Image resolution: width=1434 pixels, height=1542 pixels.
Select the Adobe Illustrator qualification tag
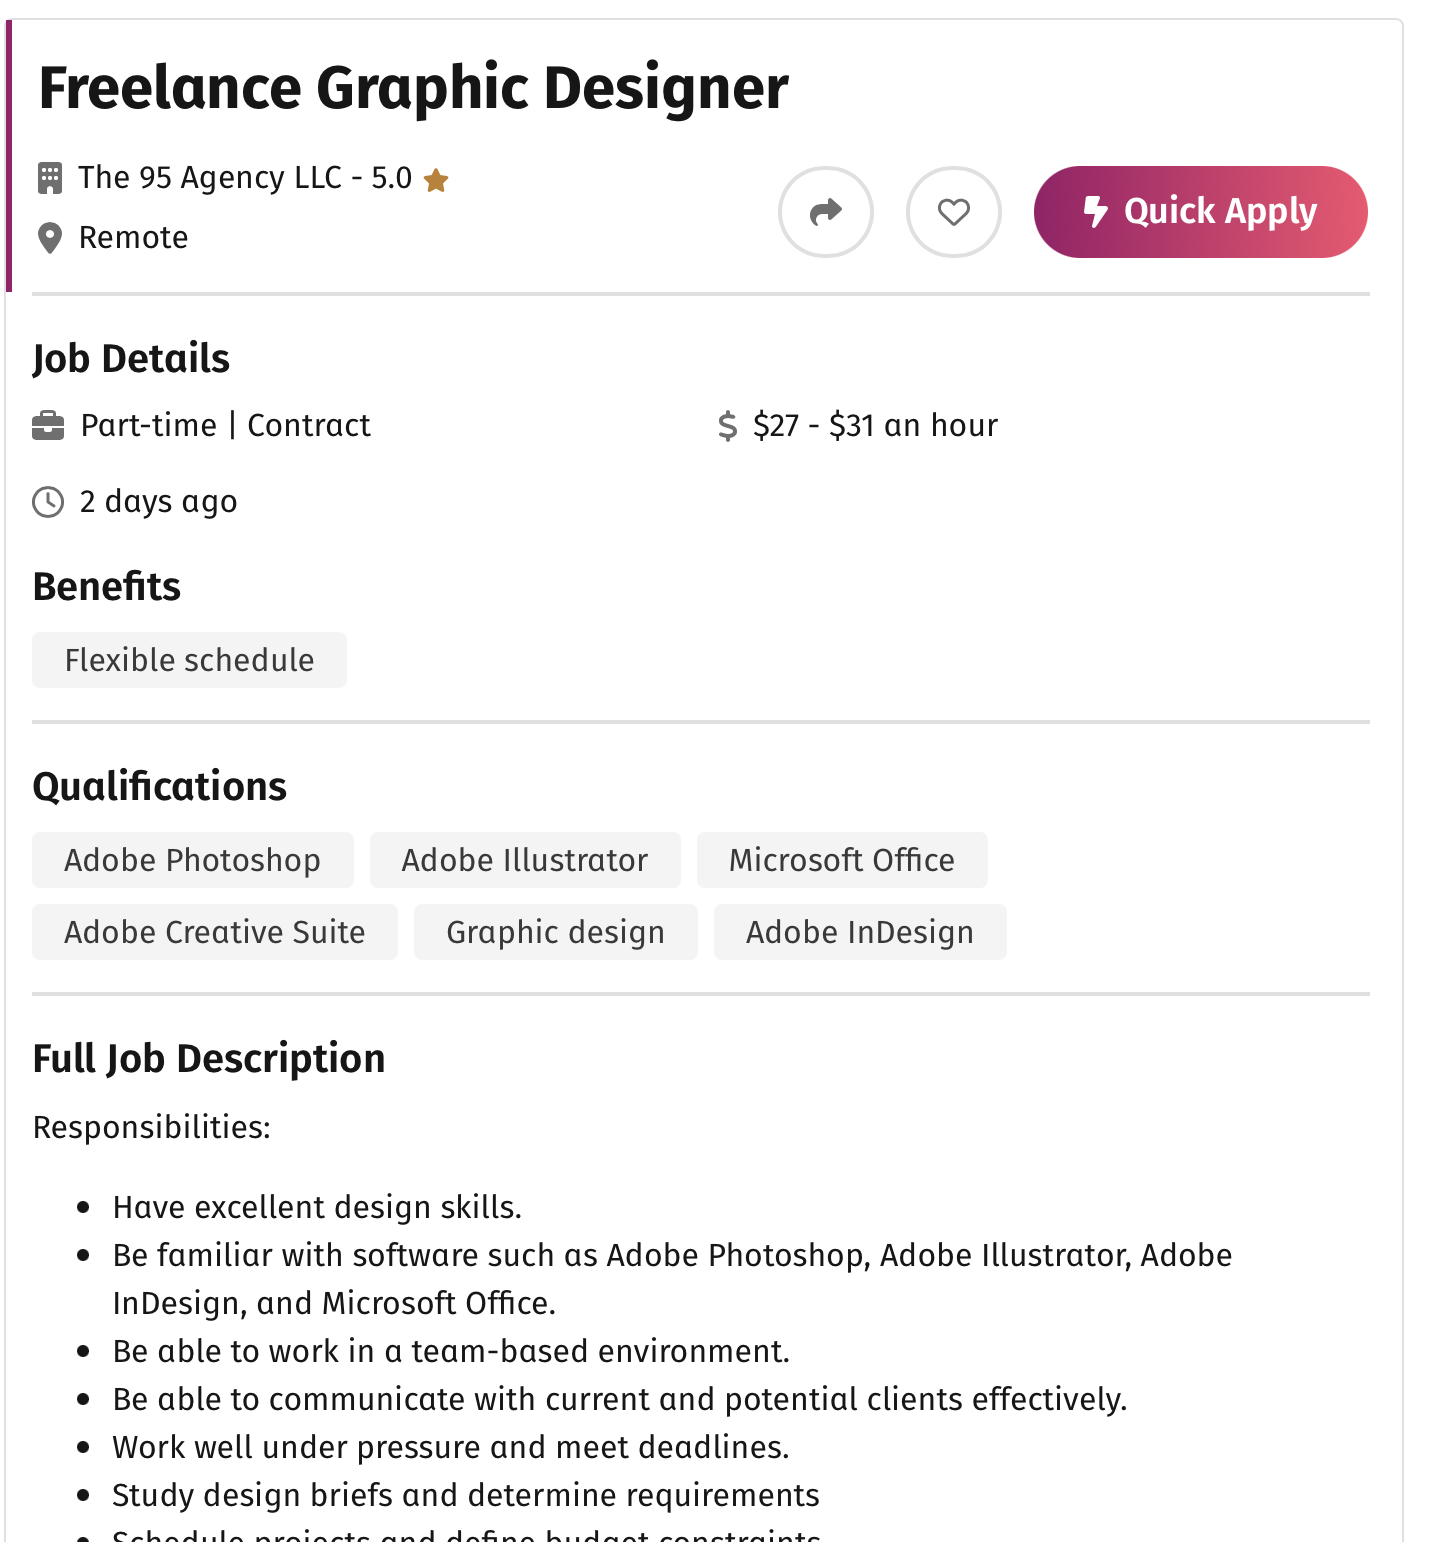pyautogui.click(x=525, y=860)
